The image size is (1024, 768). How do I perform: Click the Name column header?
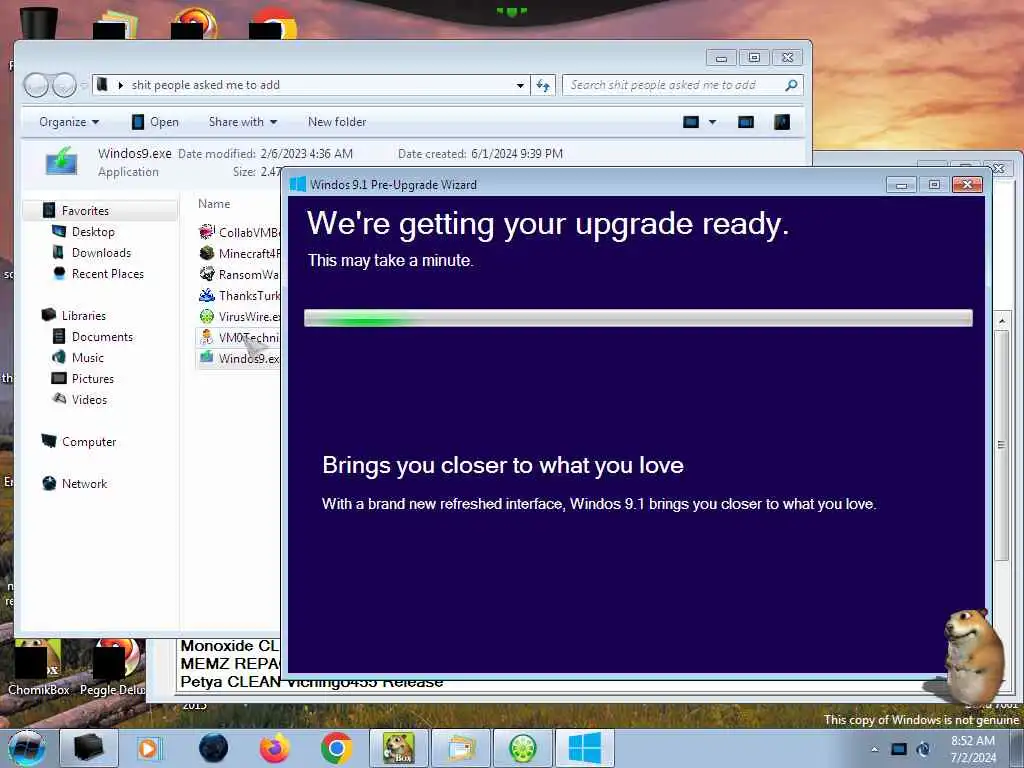(x=214, y=204)
